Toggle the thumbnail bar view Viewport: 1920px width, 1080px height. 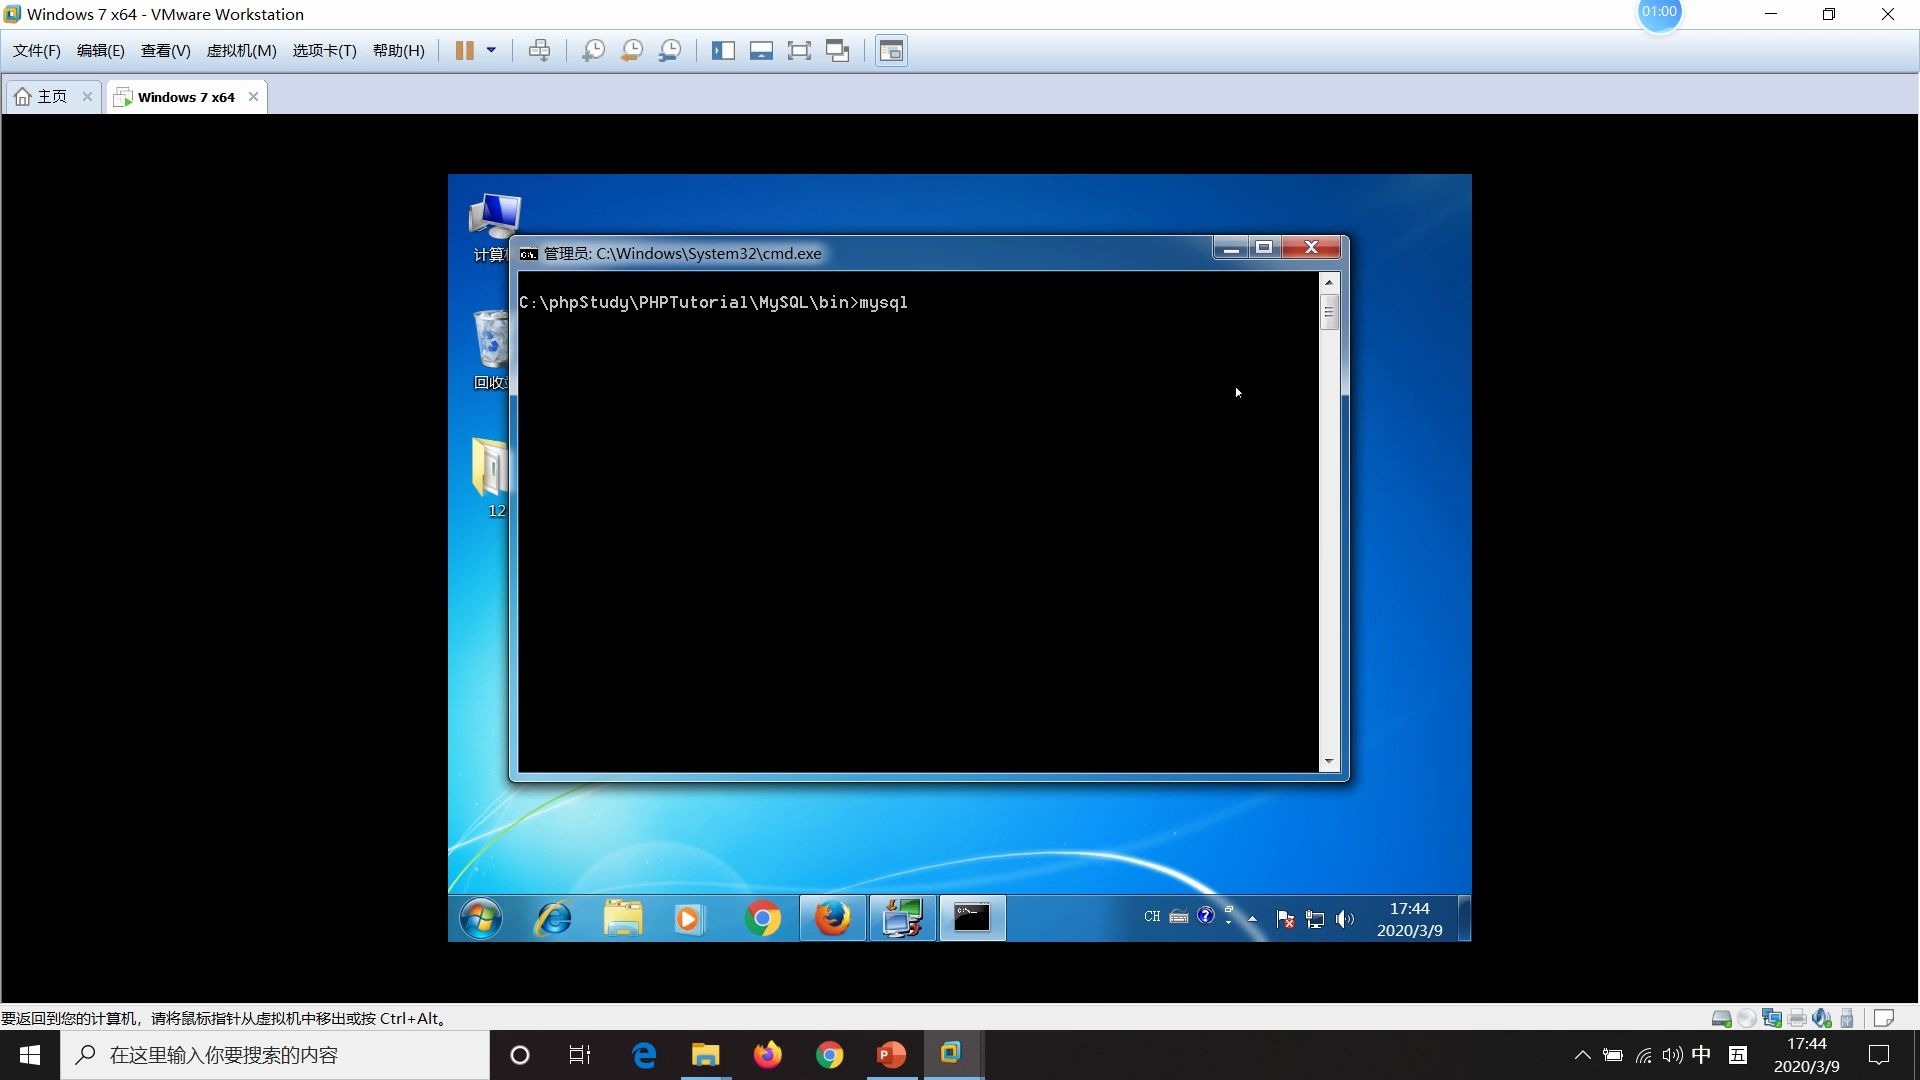click(x=761, y=51)
